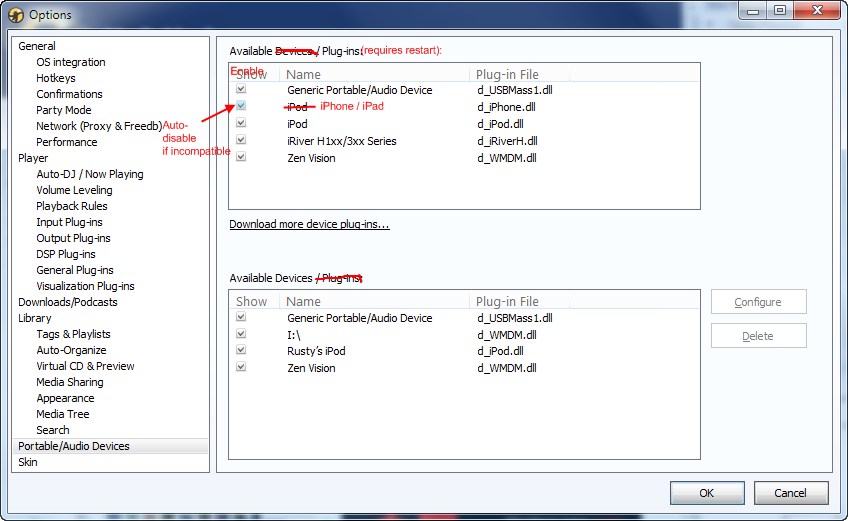Open Network (Proxy & Freedb) settings

point(98,126)
